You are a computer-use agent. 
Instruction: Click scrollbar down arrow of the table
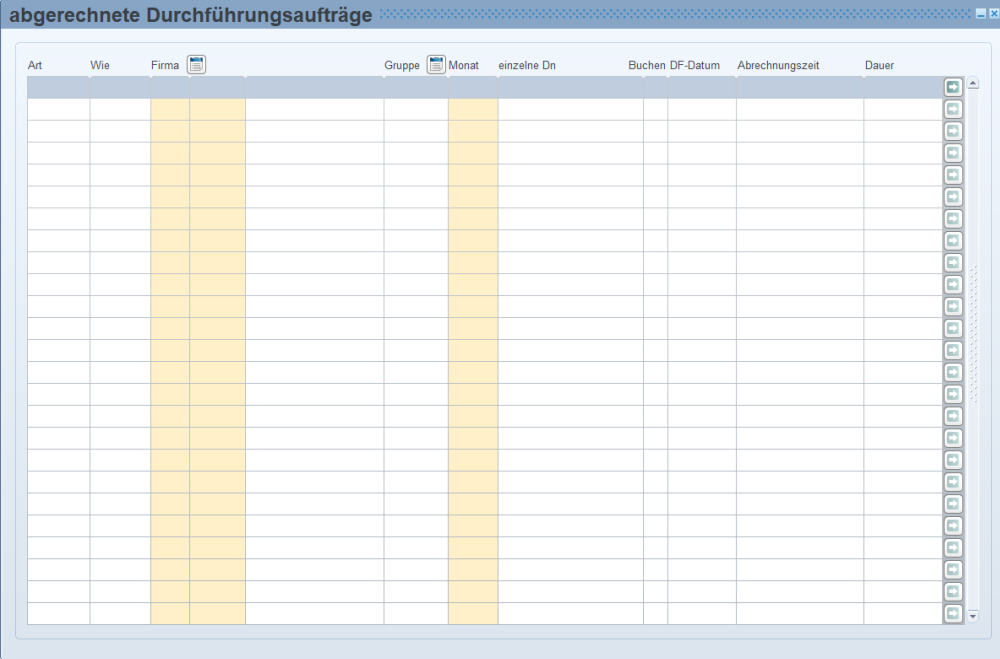point(973,616)
